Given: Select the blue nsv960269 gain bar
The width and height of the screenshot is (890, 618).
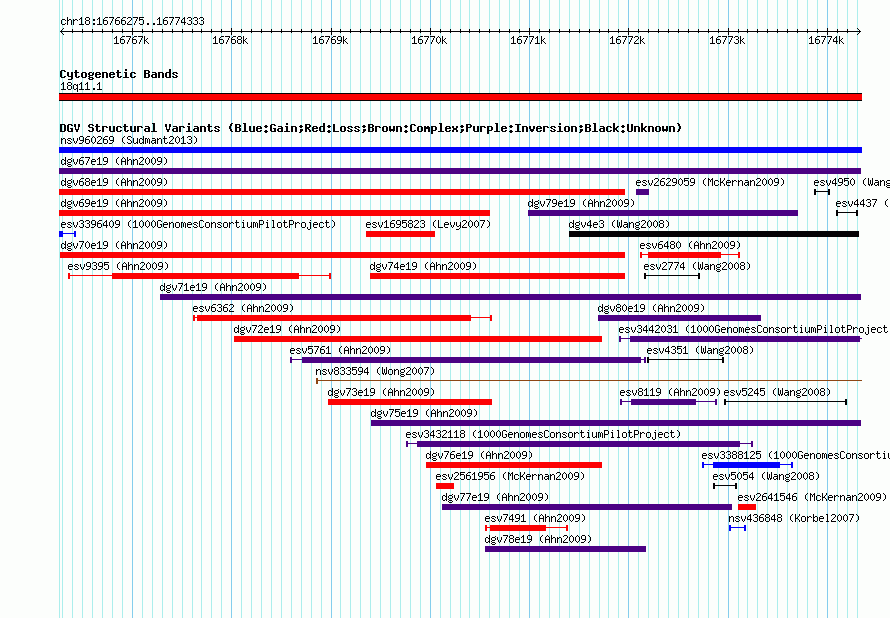Looking at the screenshot, I should click(x=460, y=150).
